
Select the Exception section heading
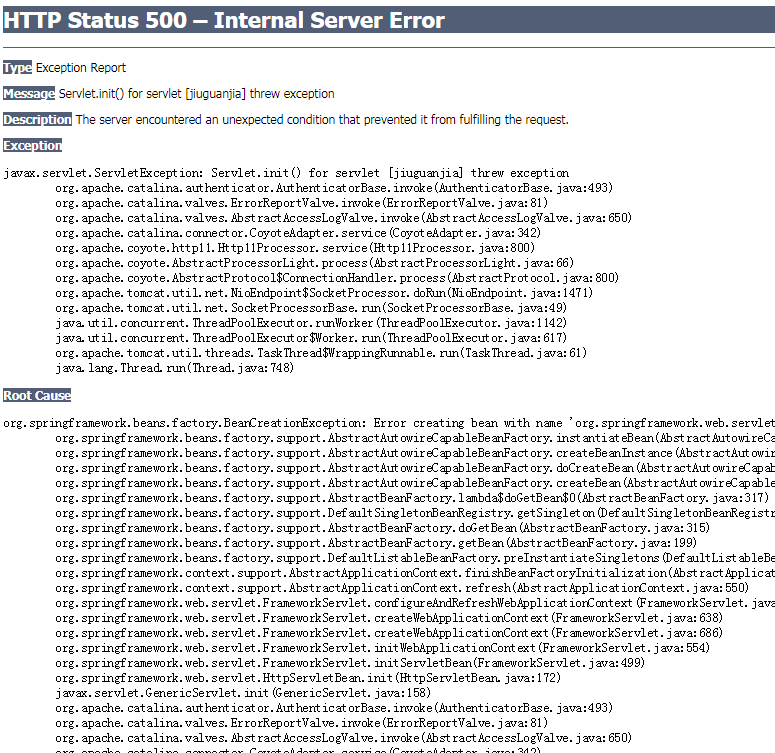pyautogui.click(x=32, y=145)
